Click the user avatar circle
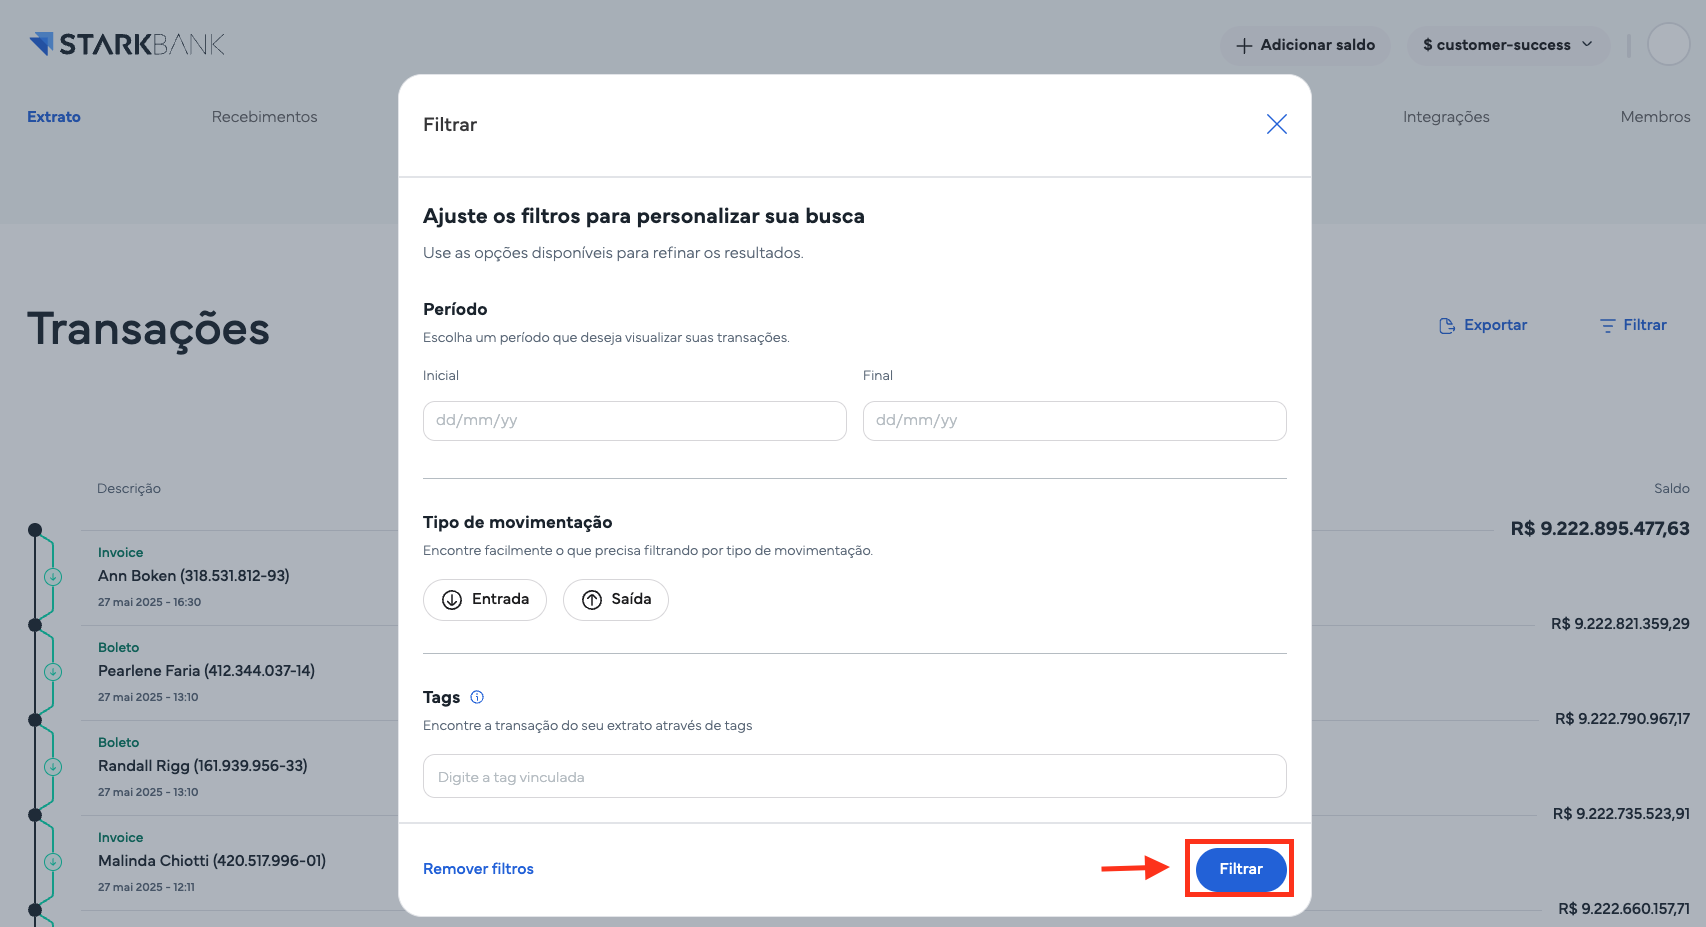Image resolution: width=1706 pixels, height=927 pixels. click(x=1668, y=45)
